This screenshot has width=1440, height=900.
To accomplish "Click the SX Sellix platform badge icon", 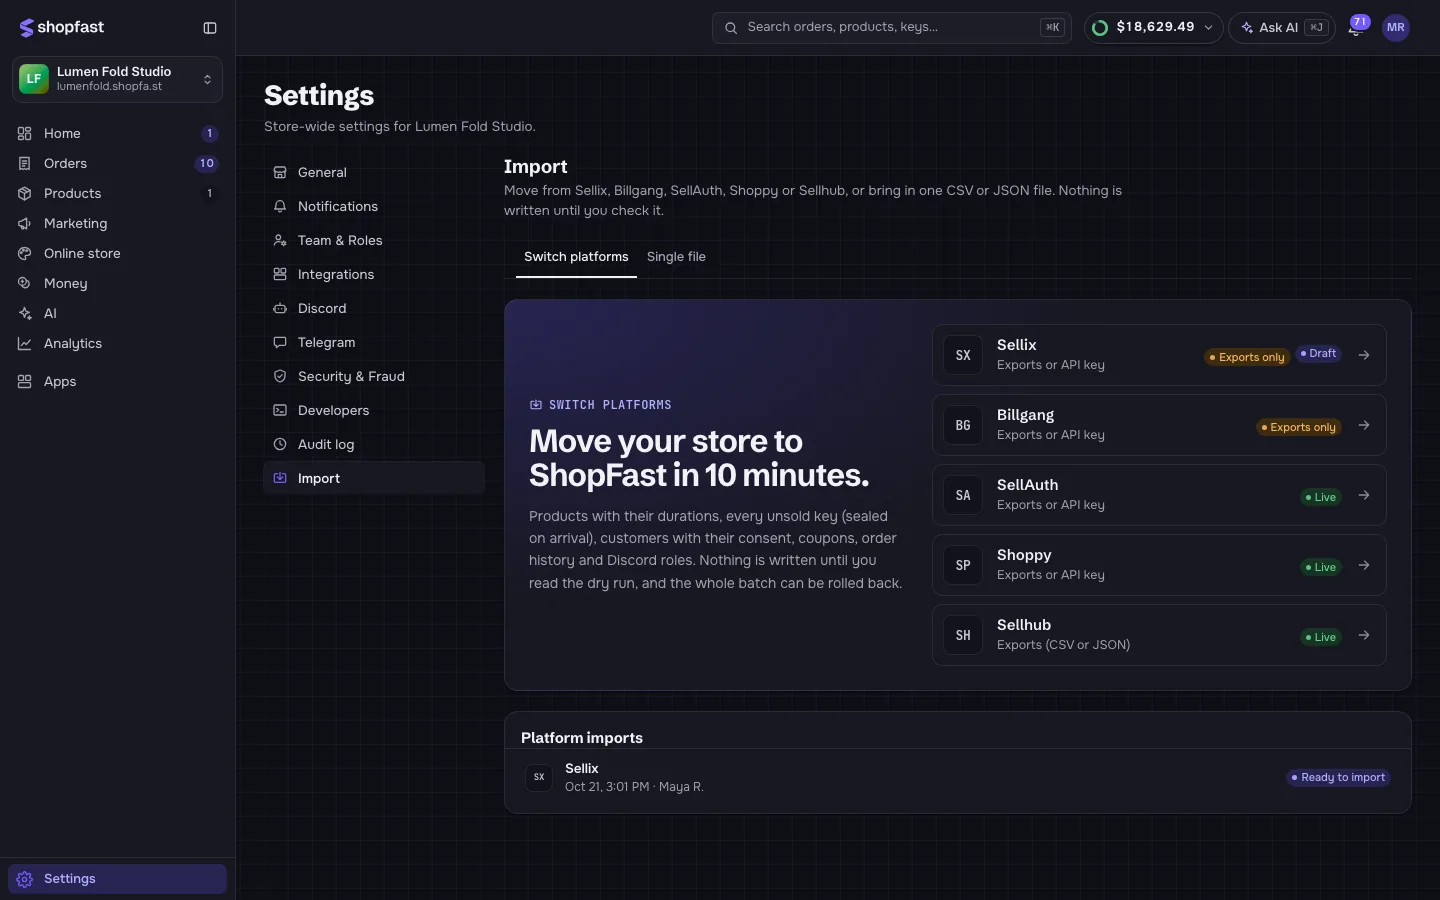I will click(963, 355).
